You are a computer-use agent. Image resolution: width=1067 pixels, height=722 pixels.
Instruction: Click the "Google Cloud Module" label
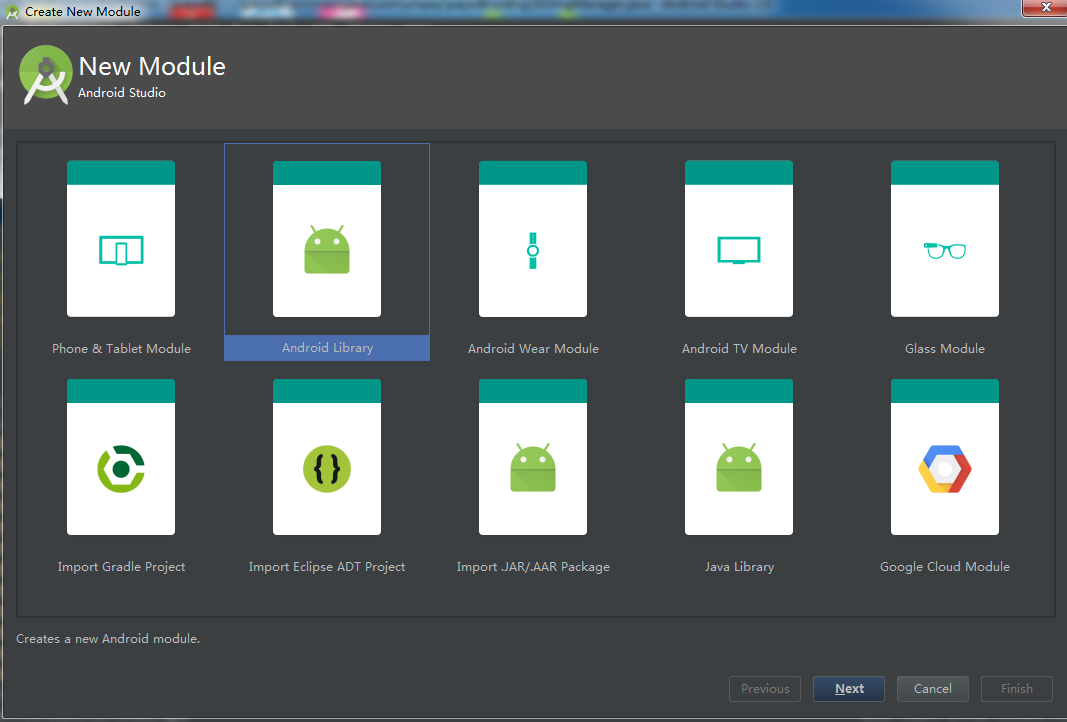[945, 566]
